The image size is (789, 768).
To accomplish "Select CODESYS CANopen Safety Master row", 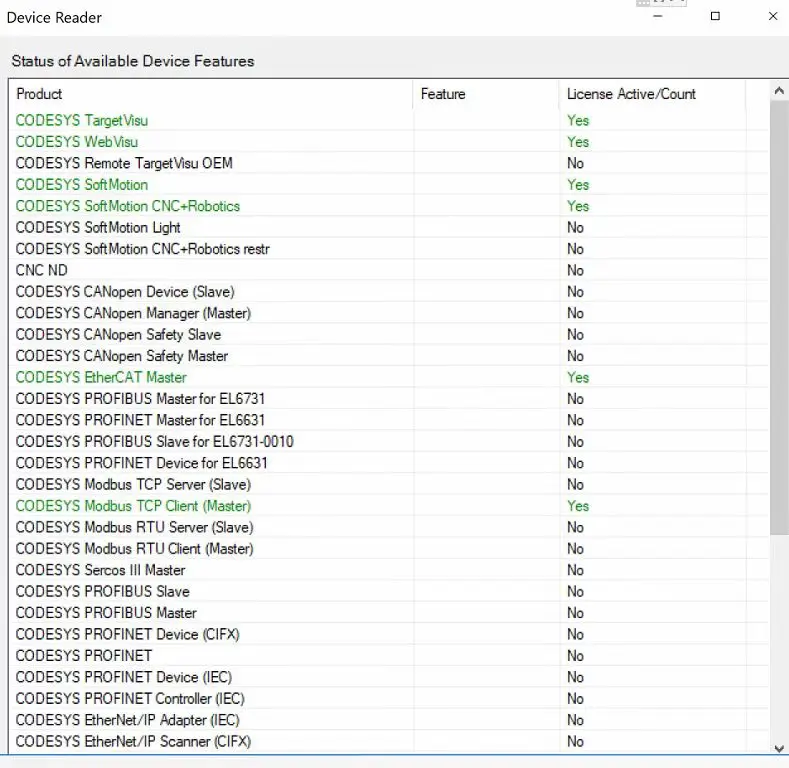I will click(x=388, y=356).
